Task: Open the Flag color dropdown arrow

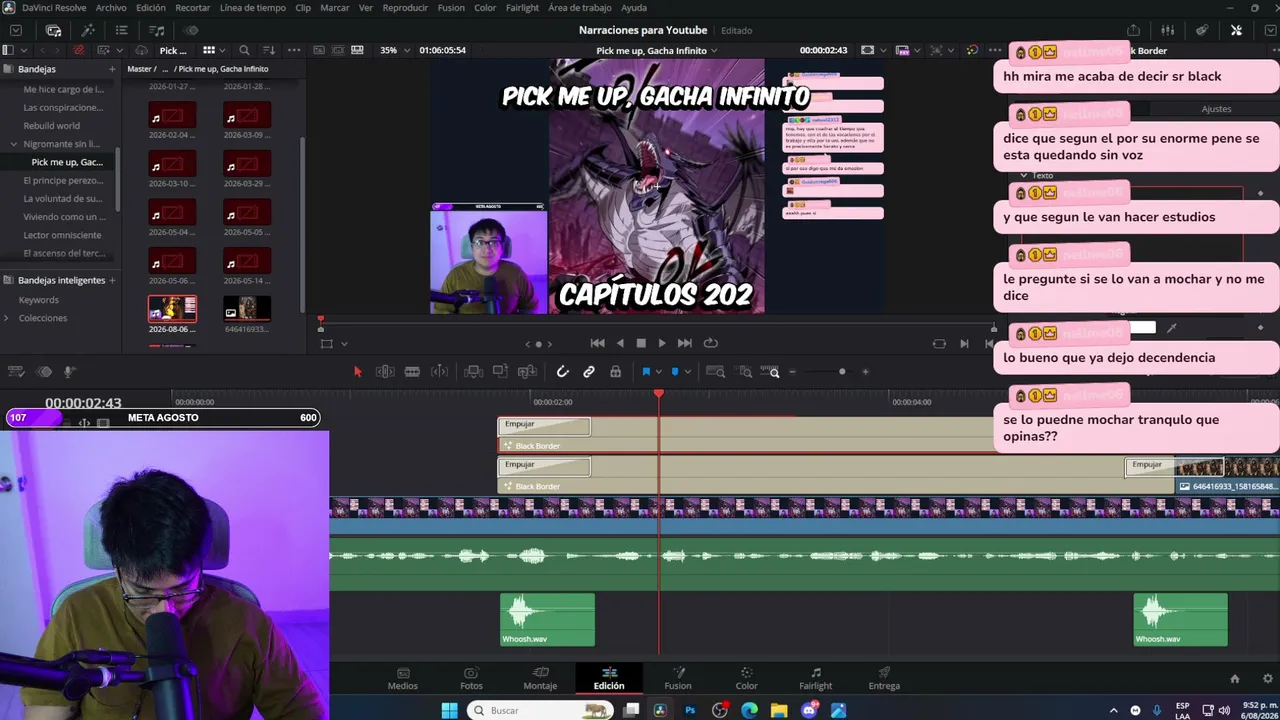Action: (658, 372)
